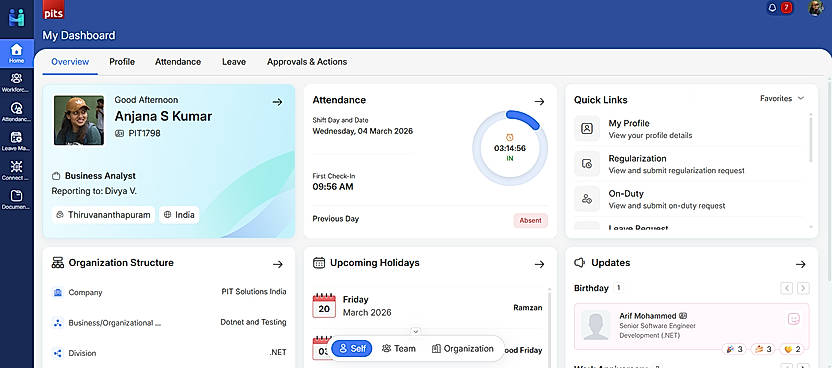
Task: Open the Documents sidebar icon
Action: point(16,199)
